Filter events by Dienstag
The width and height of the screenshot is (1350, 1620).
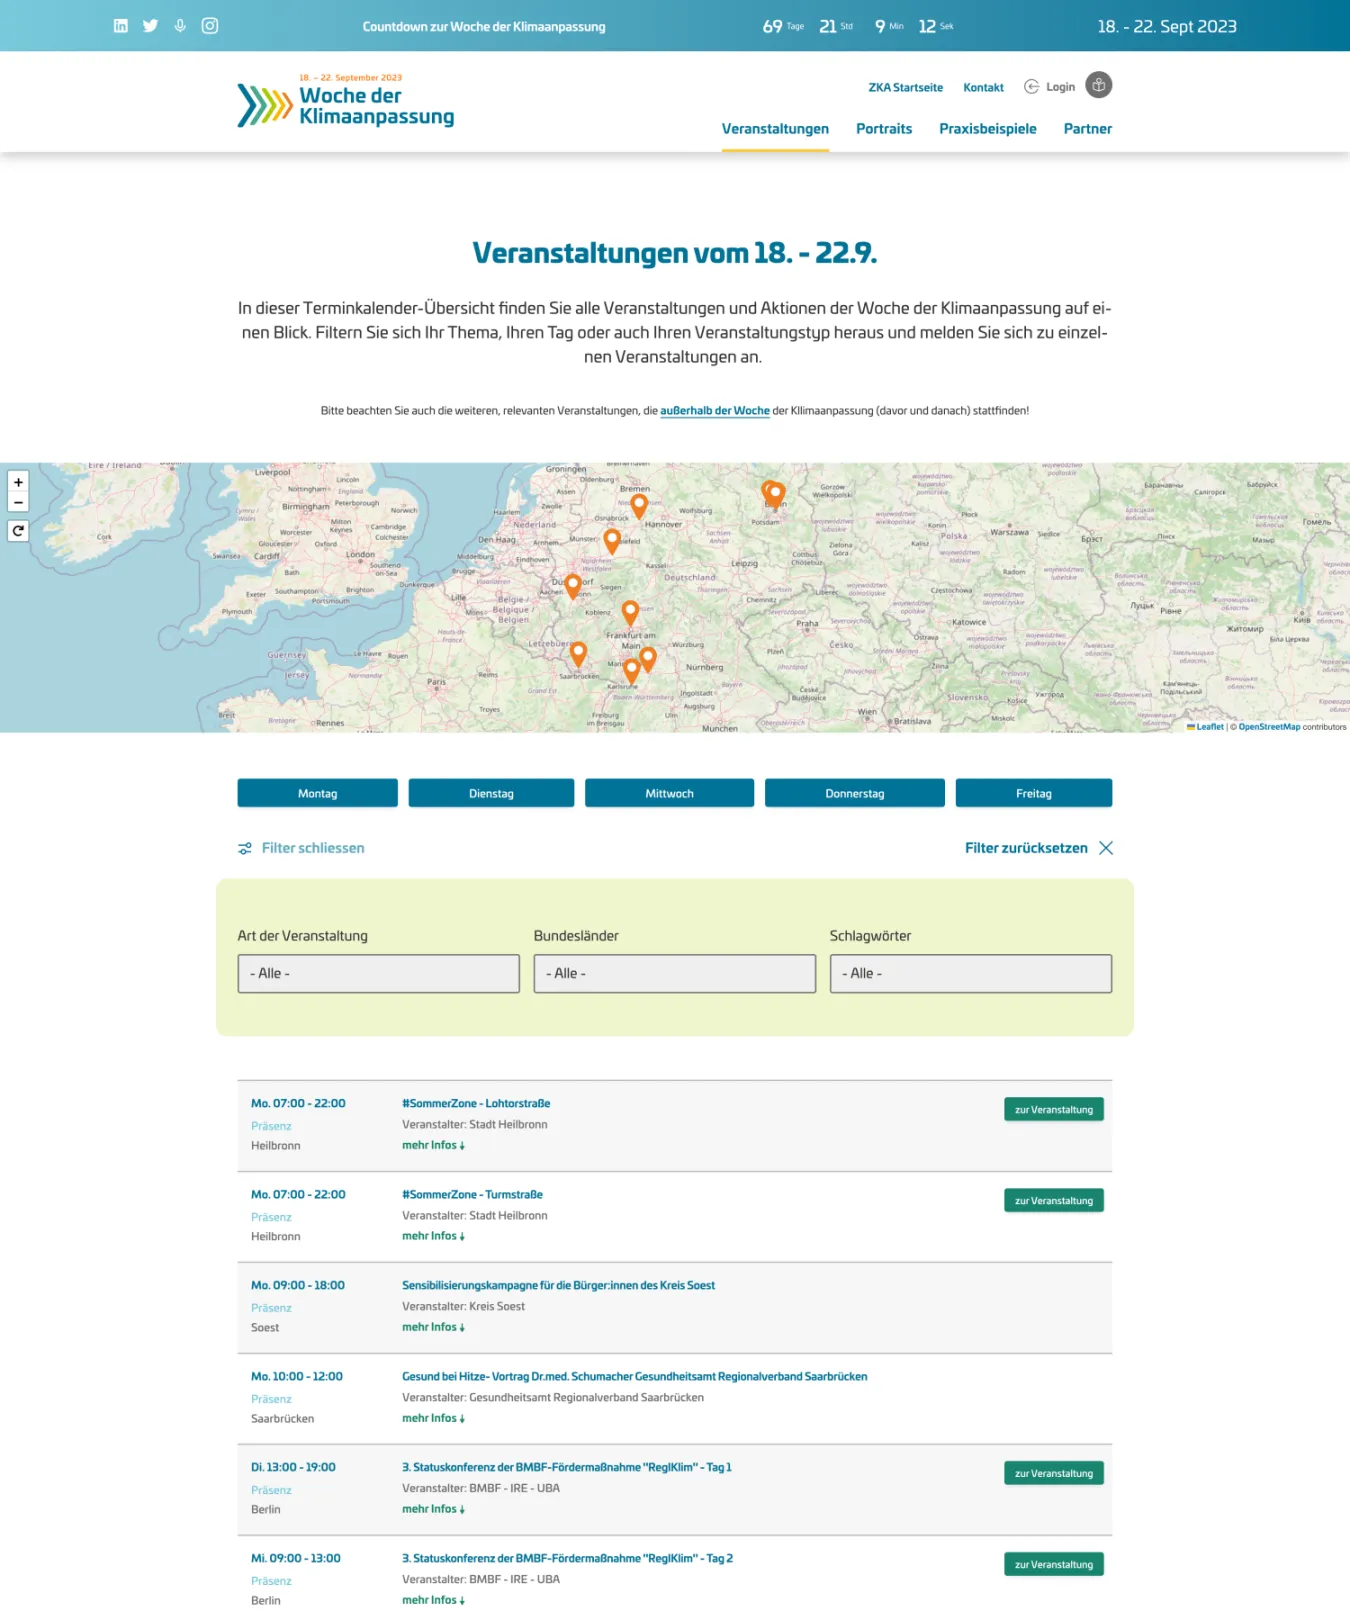491,793
